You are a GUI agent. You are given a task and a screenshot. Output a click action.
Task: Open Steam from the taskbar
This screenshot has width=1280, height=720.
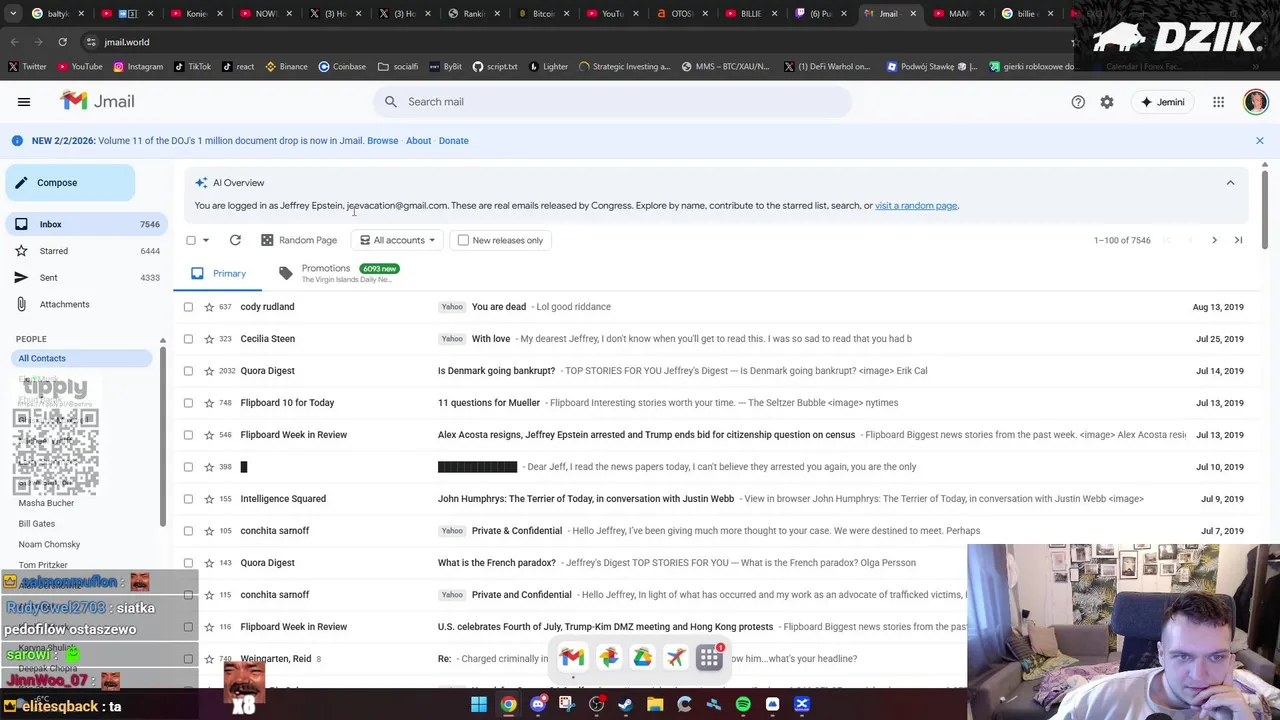click(626, 704)
